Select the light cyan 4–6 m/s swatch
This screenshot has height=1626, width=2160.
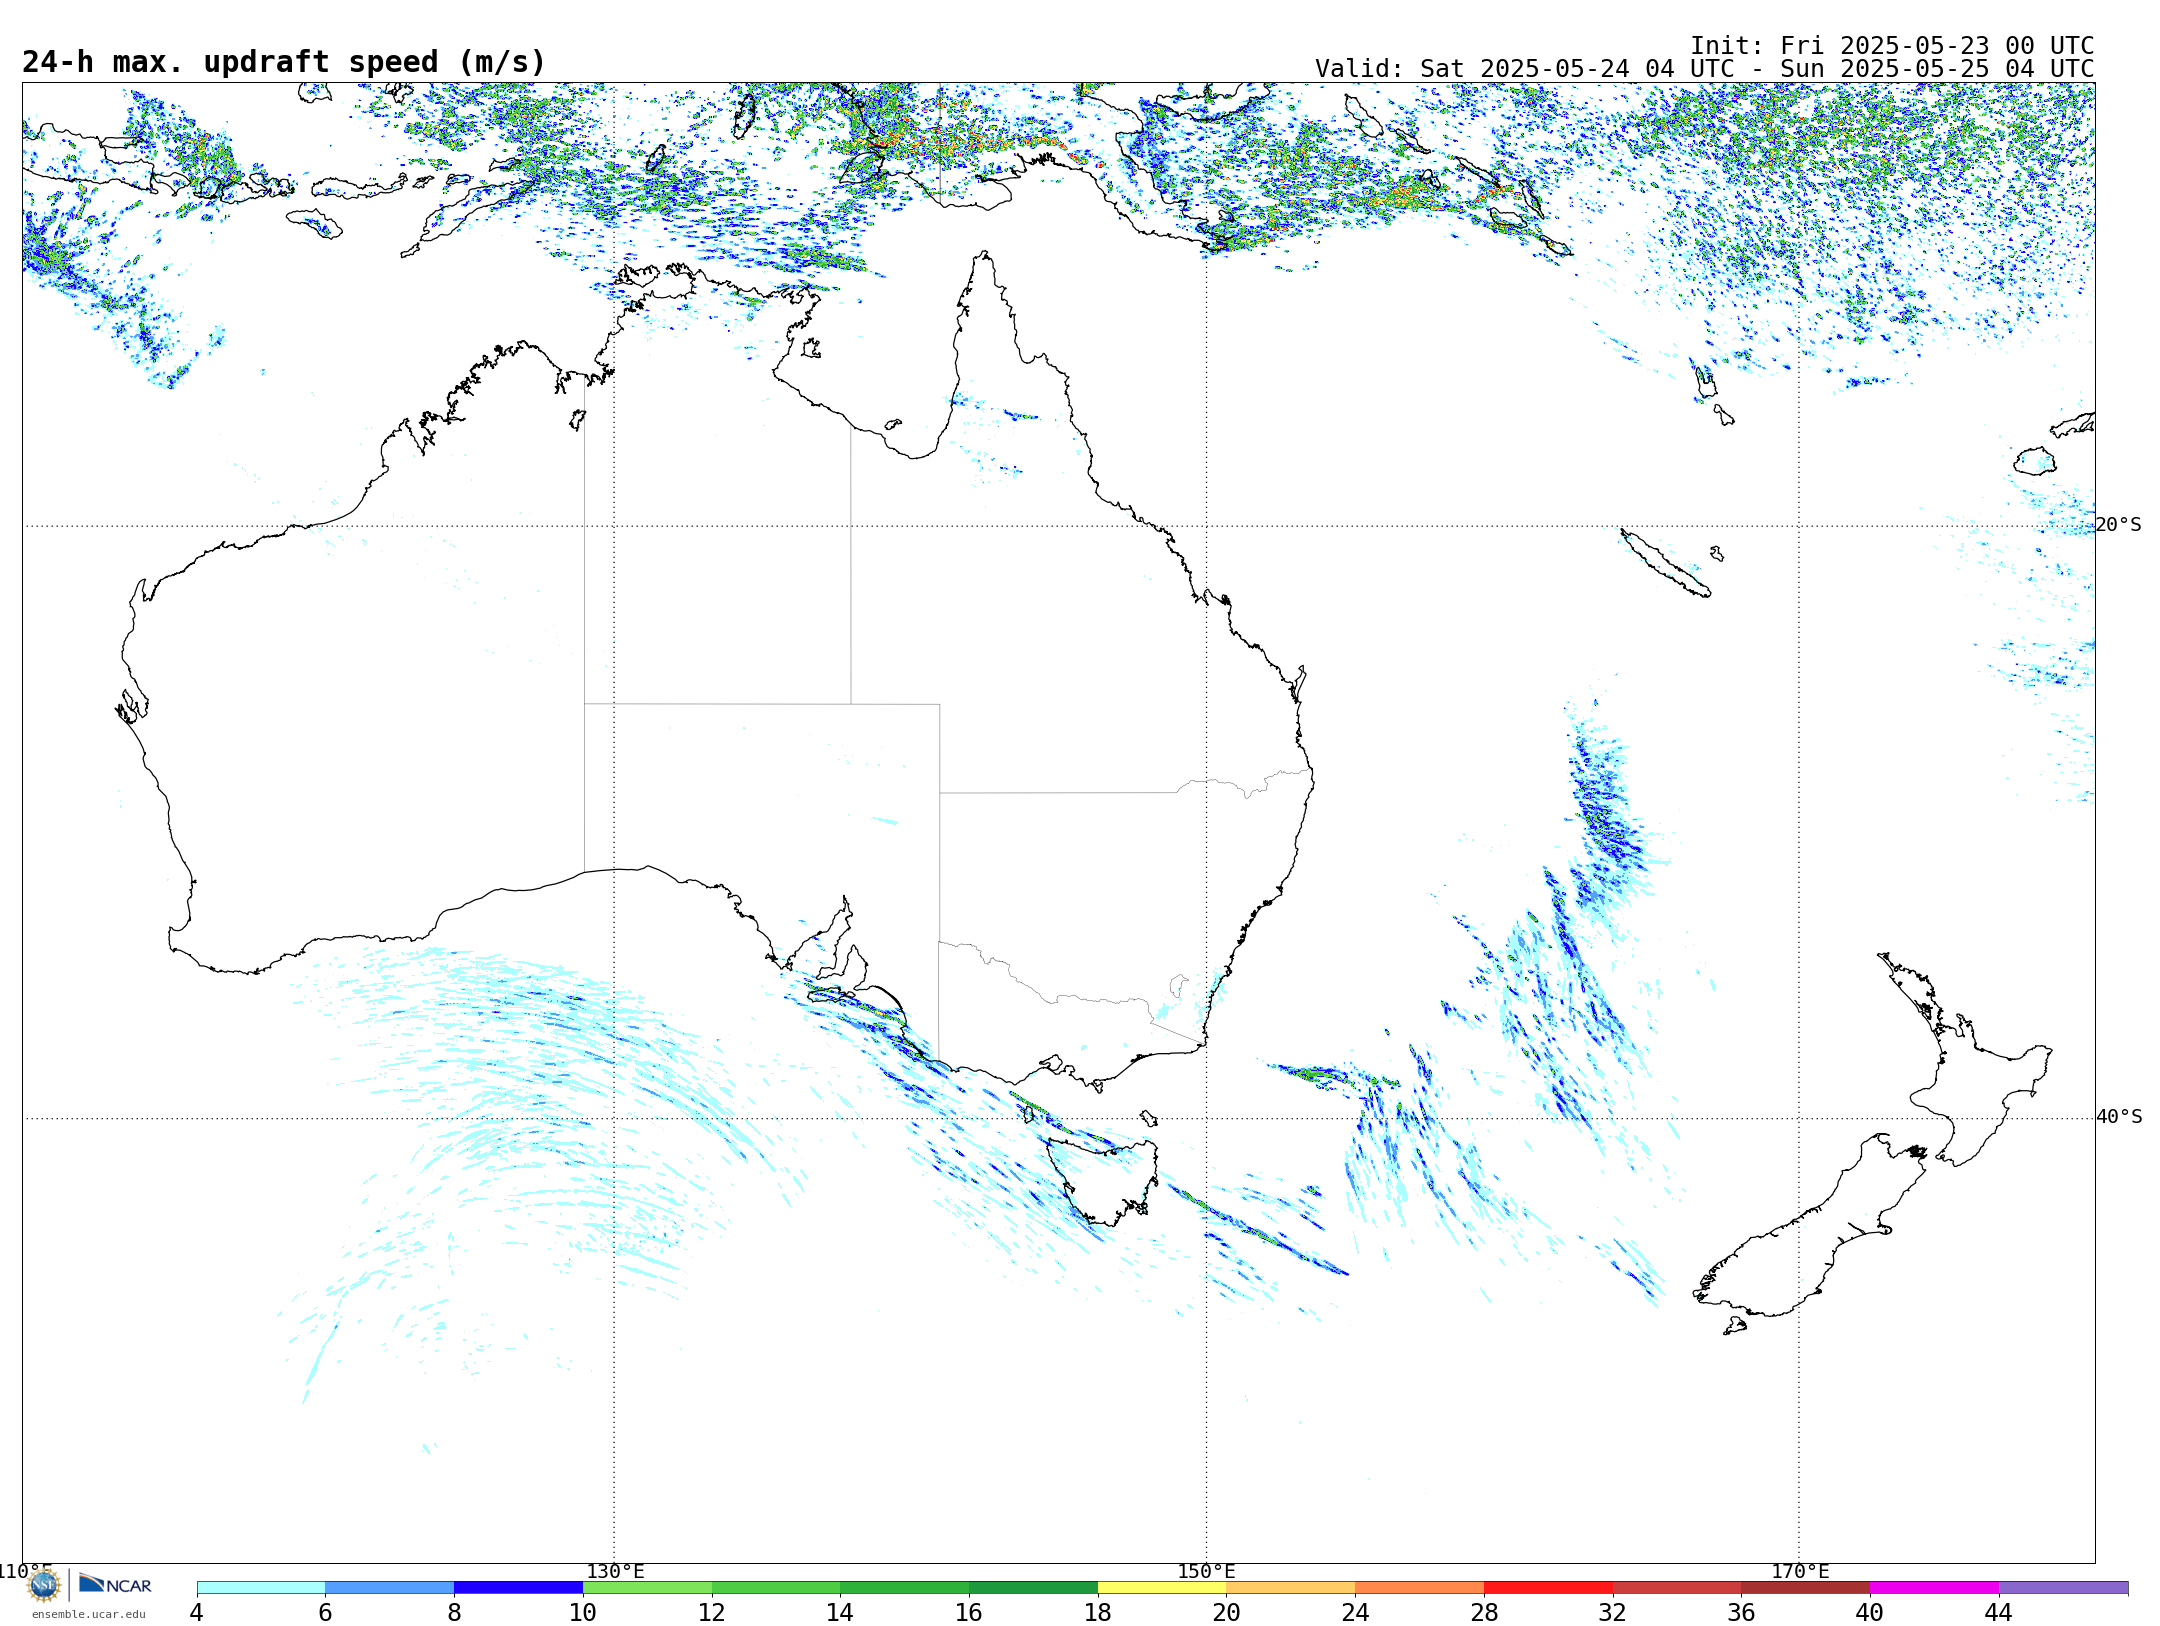[x=261, y=1588]
